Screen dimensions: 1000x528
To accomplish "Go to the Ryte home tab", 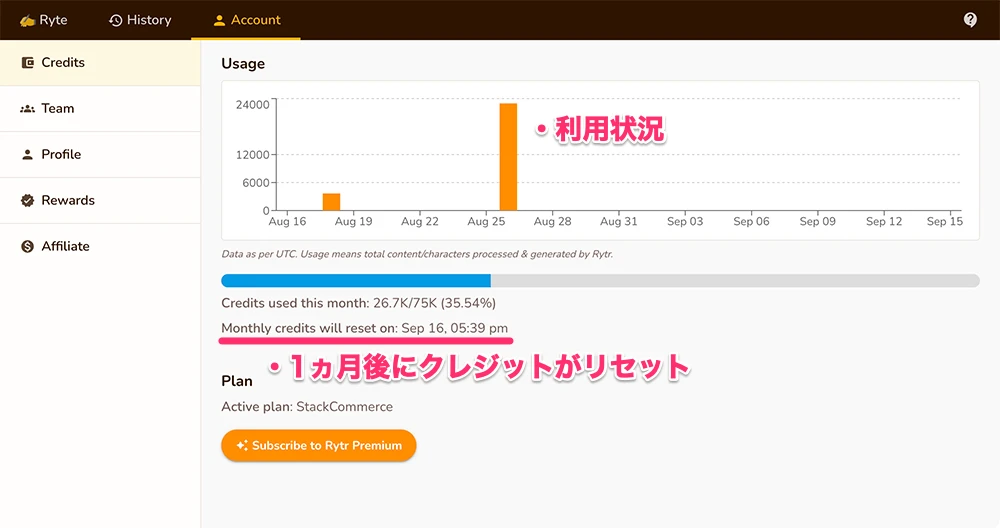I will (44, 20).
